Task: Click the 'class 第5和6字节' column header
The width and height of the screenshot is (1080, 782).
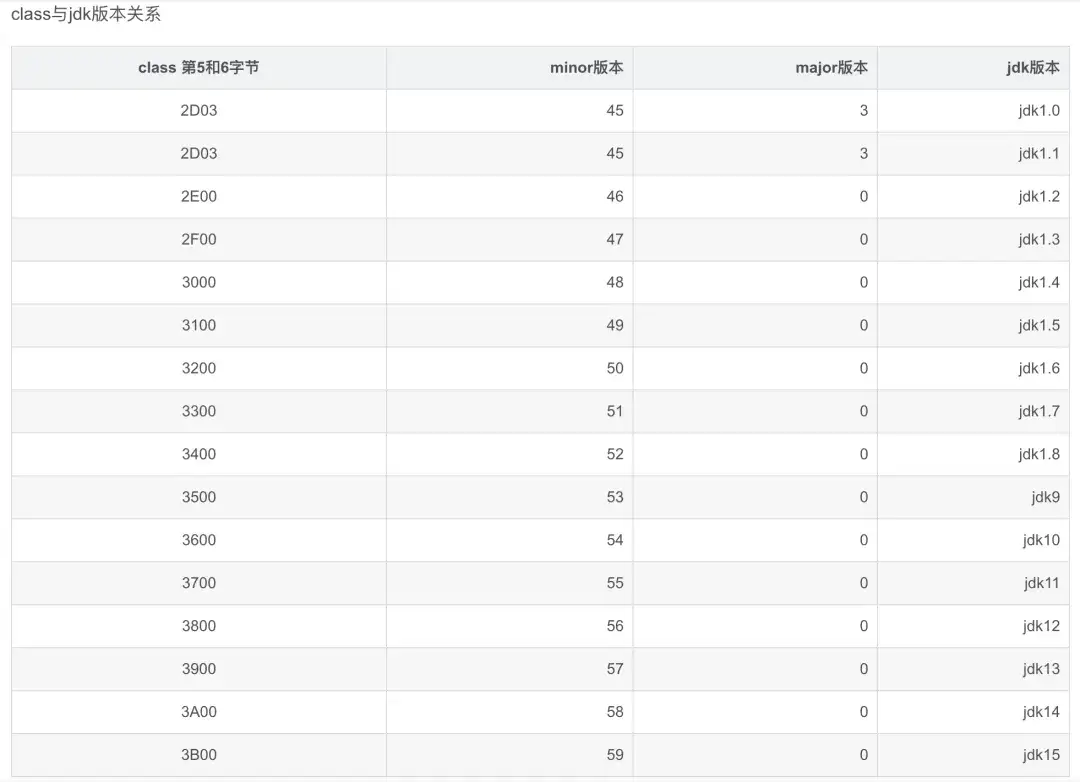Action: pyautogui.click(x=198, y=68)
